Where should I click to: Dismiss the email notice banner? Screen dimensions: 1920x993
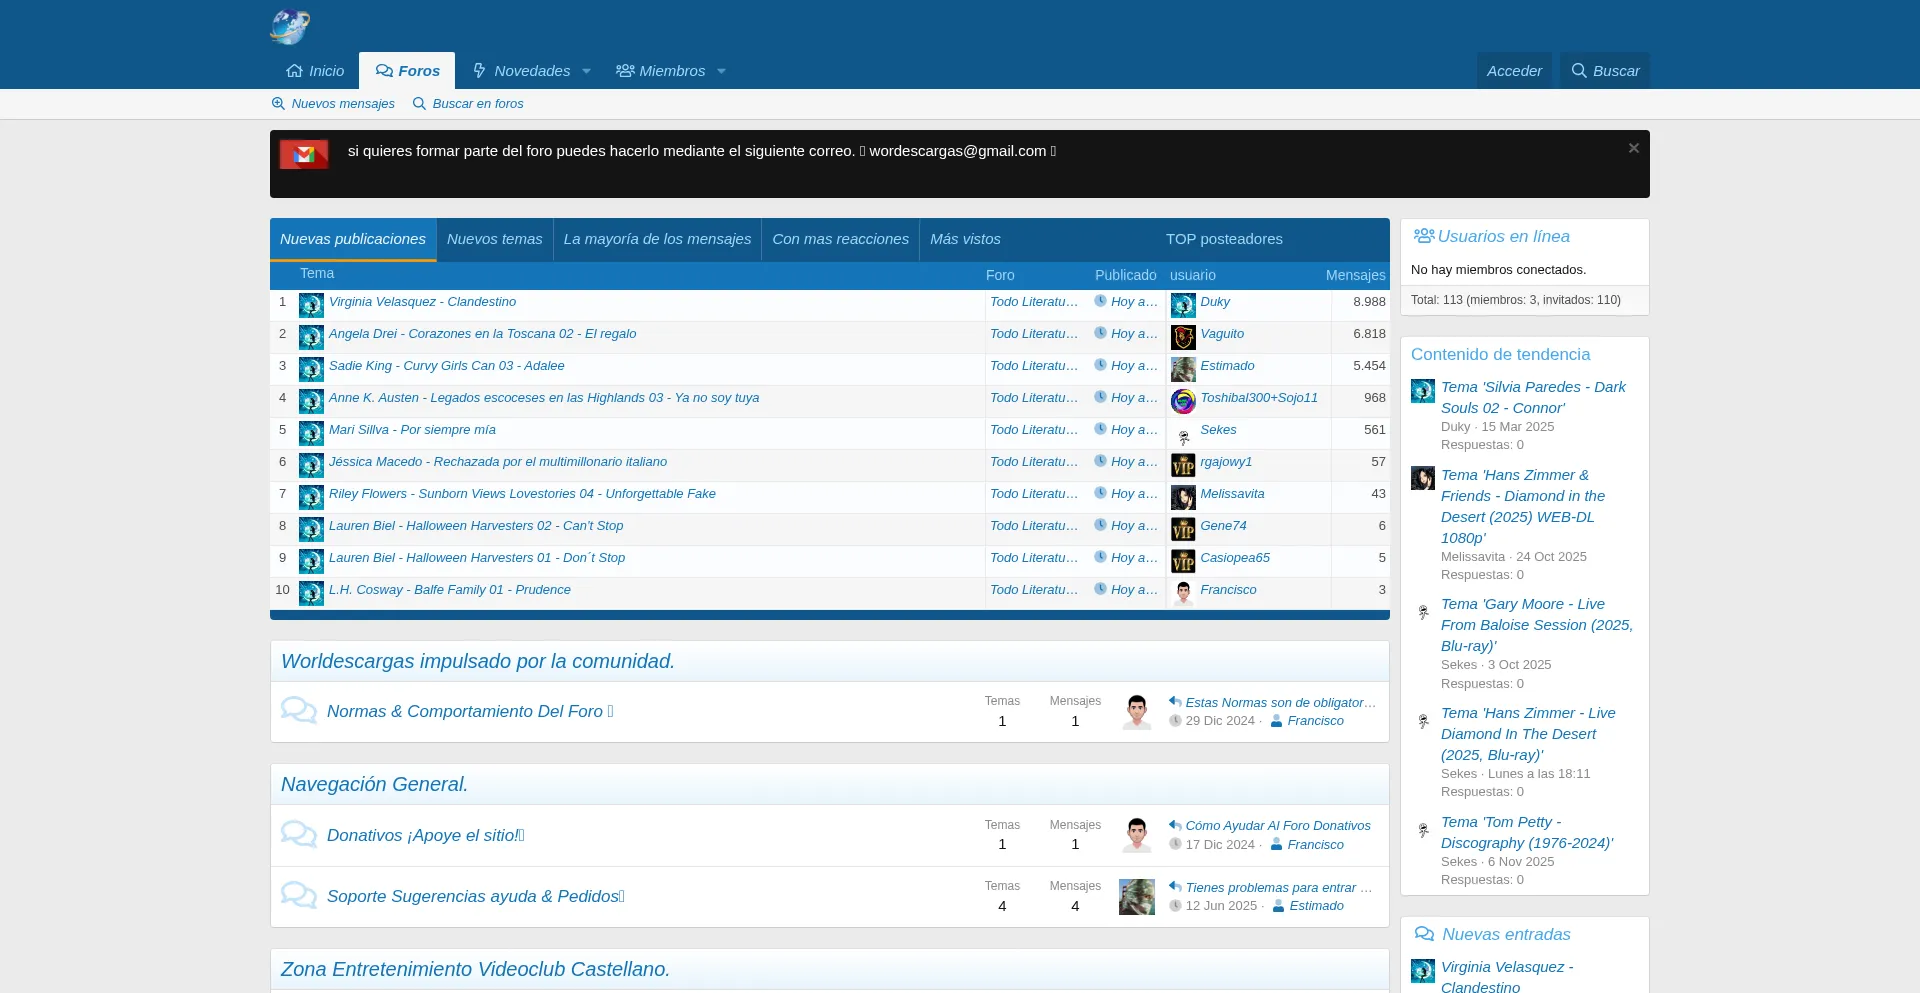click(x=1633, y=149)
